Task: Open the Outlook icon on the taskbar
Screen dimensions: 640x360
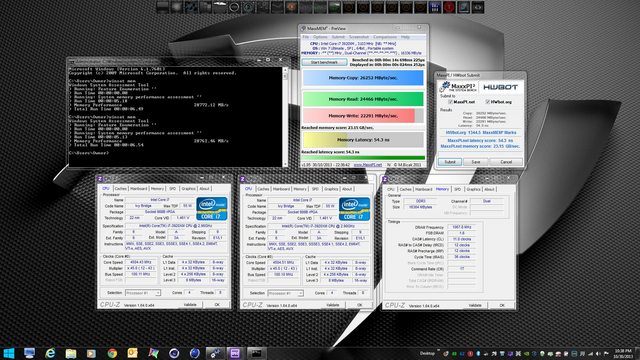Action: point(133,353)
